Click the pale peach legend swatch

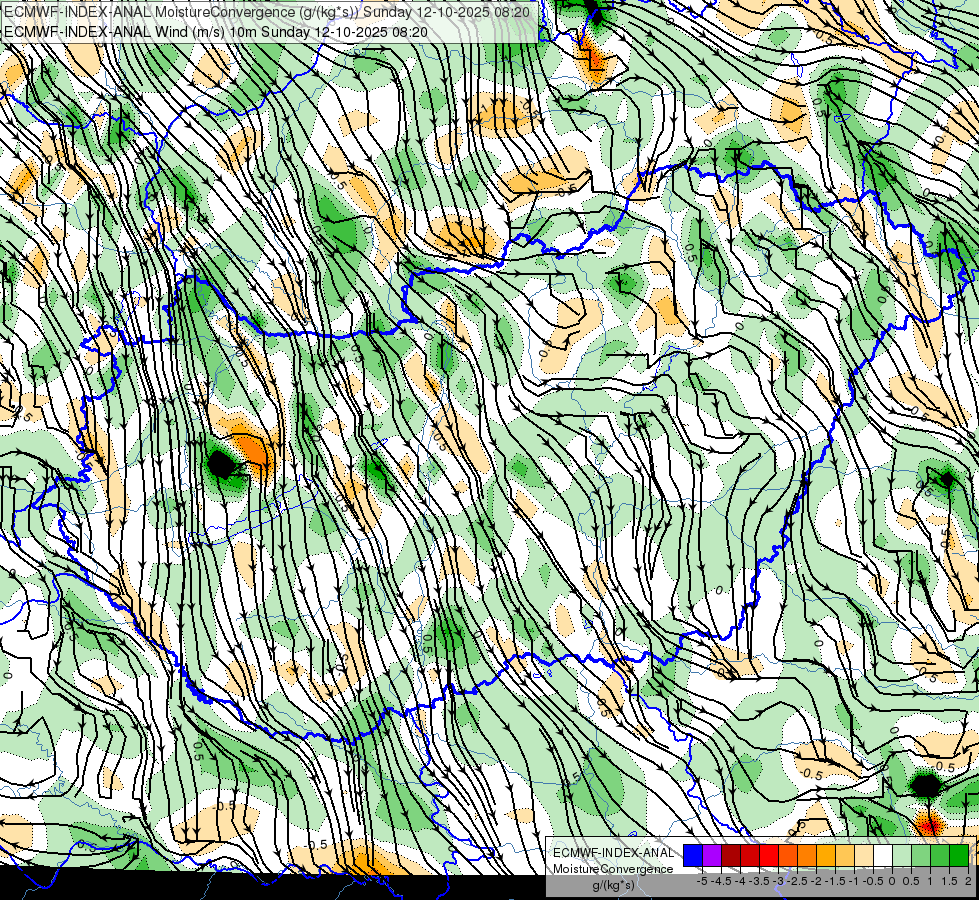(x=864, y=856)
